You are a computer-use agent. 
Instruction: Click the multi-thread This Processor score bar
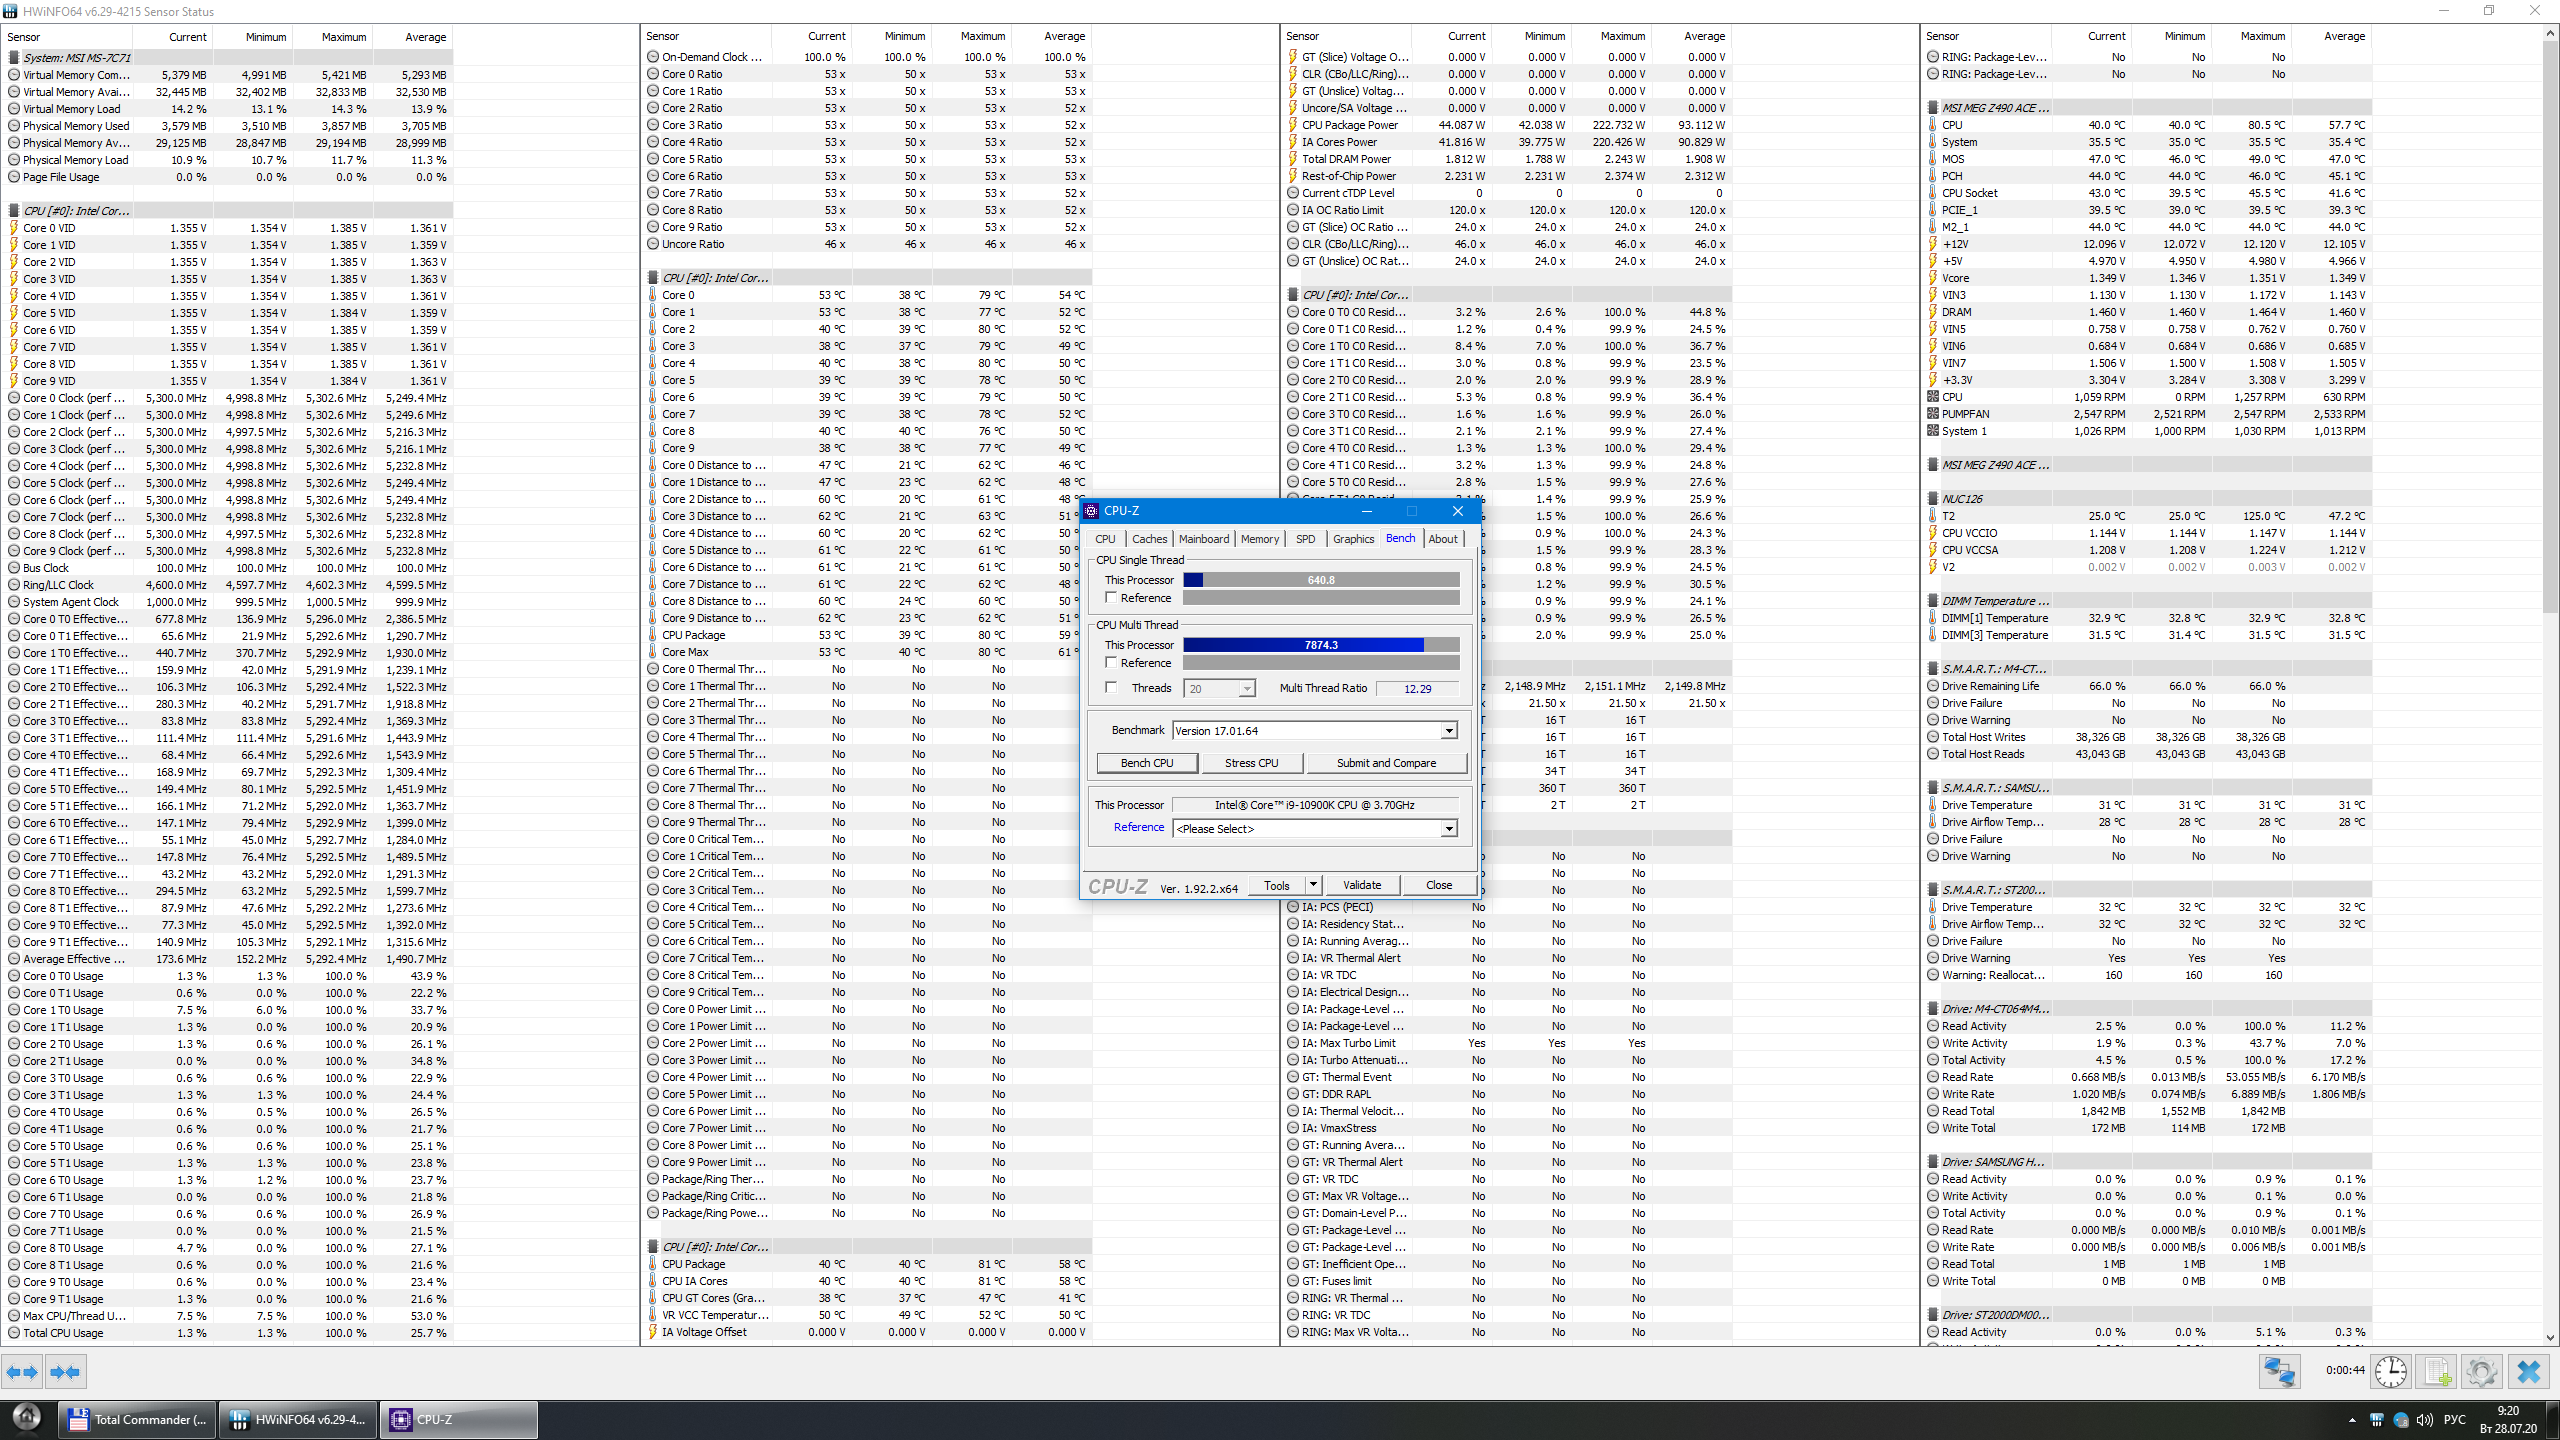1320,645
